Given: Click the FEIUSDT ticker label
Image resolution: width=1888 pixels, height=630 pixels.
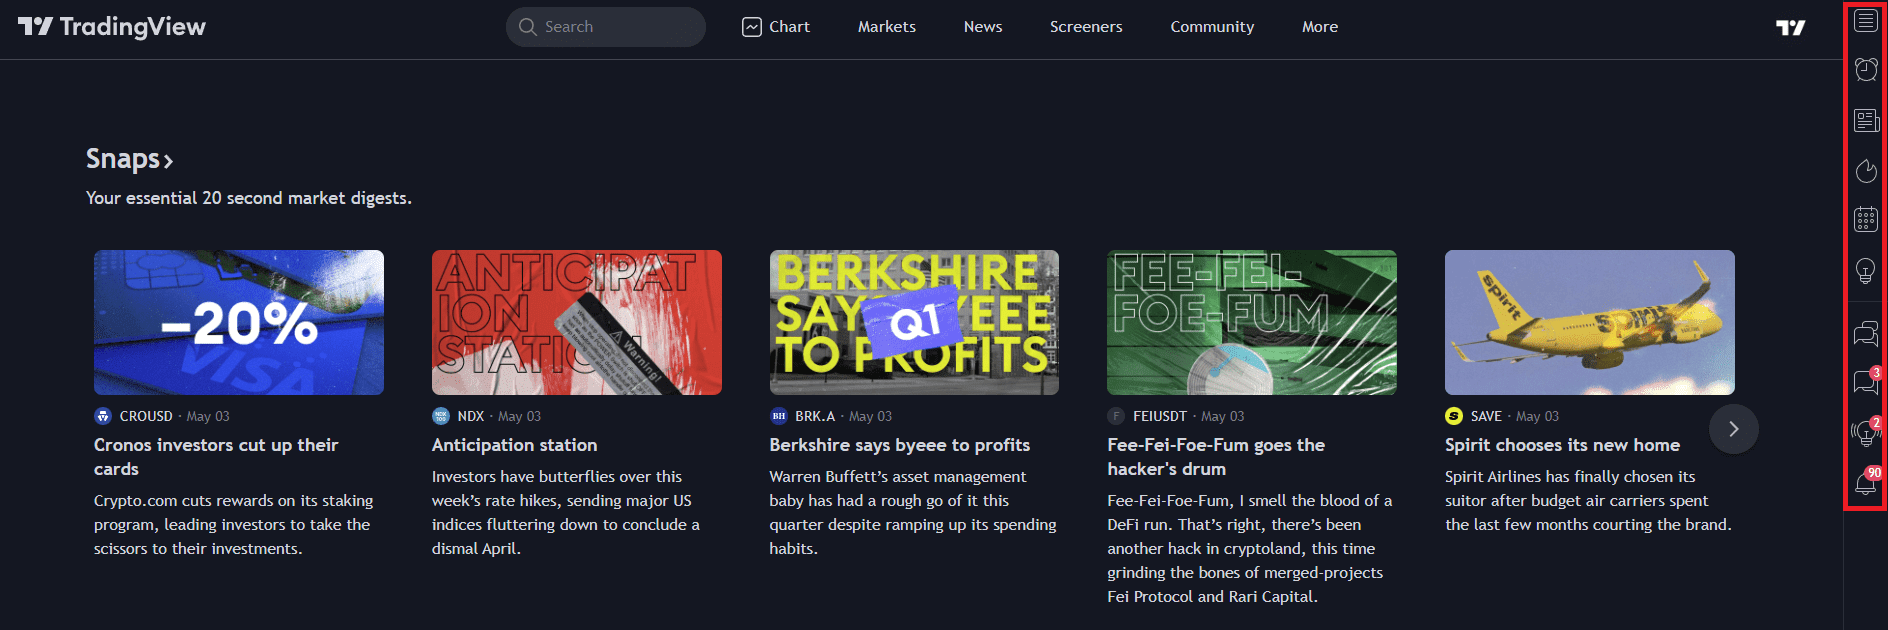Looking at the screenshot, I should pyautogui.click(x=1160, y=416).
